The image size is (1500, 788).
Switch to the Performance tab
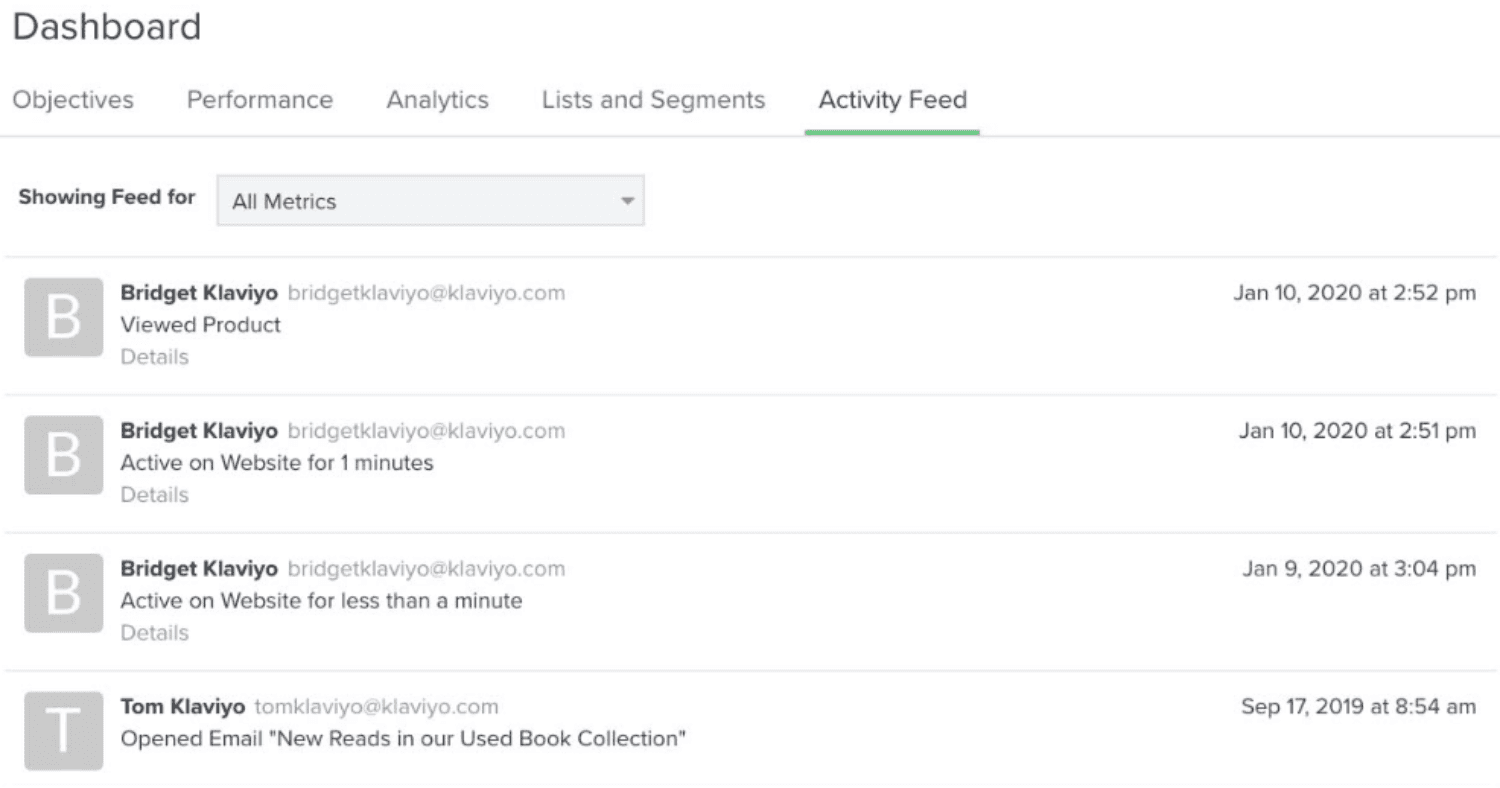[x=260, y=100]
